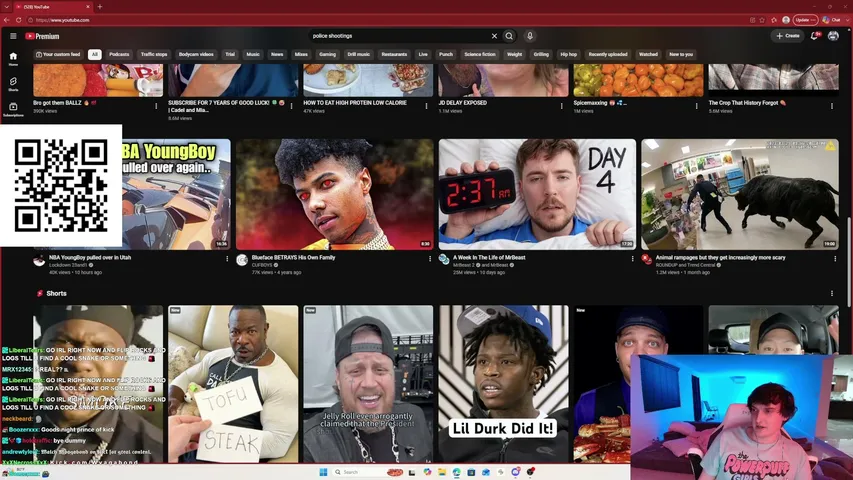Screen dimensions: 853x480
Task: Reload the page with the refresh icon
Action: [18, 20]
